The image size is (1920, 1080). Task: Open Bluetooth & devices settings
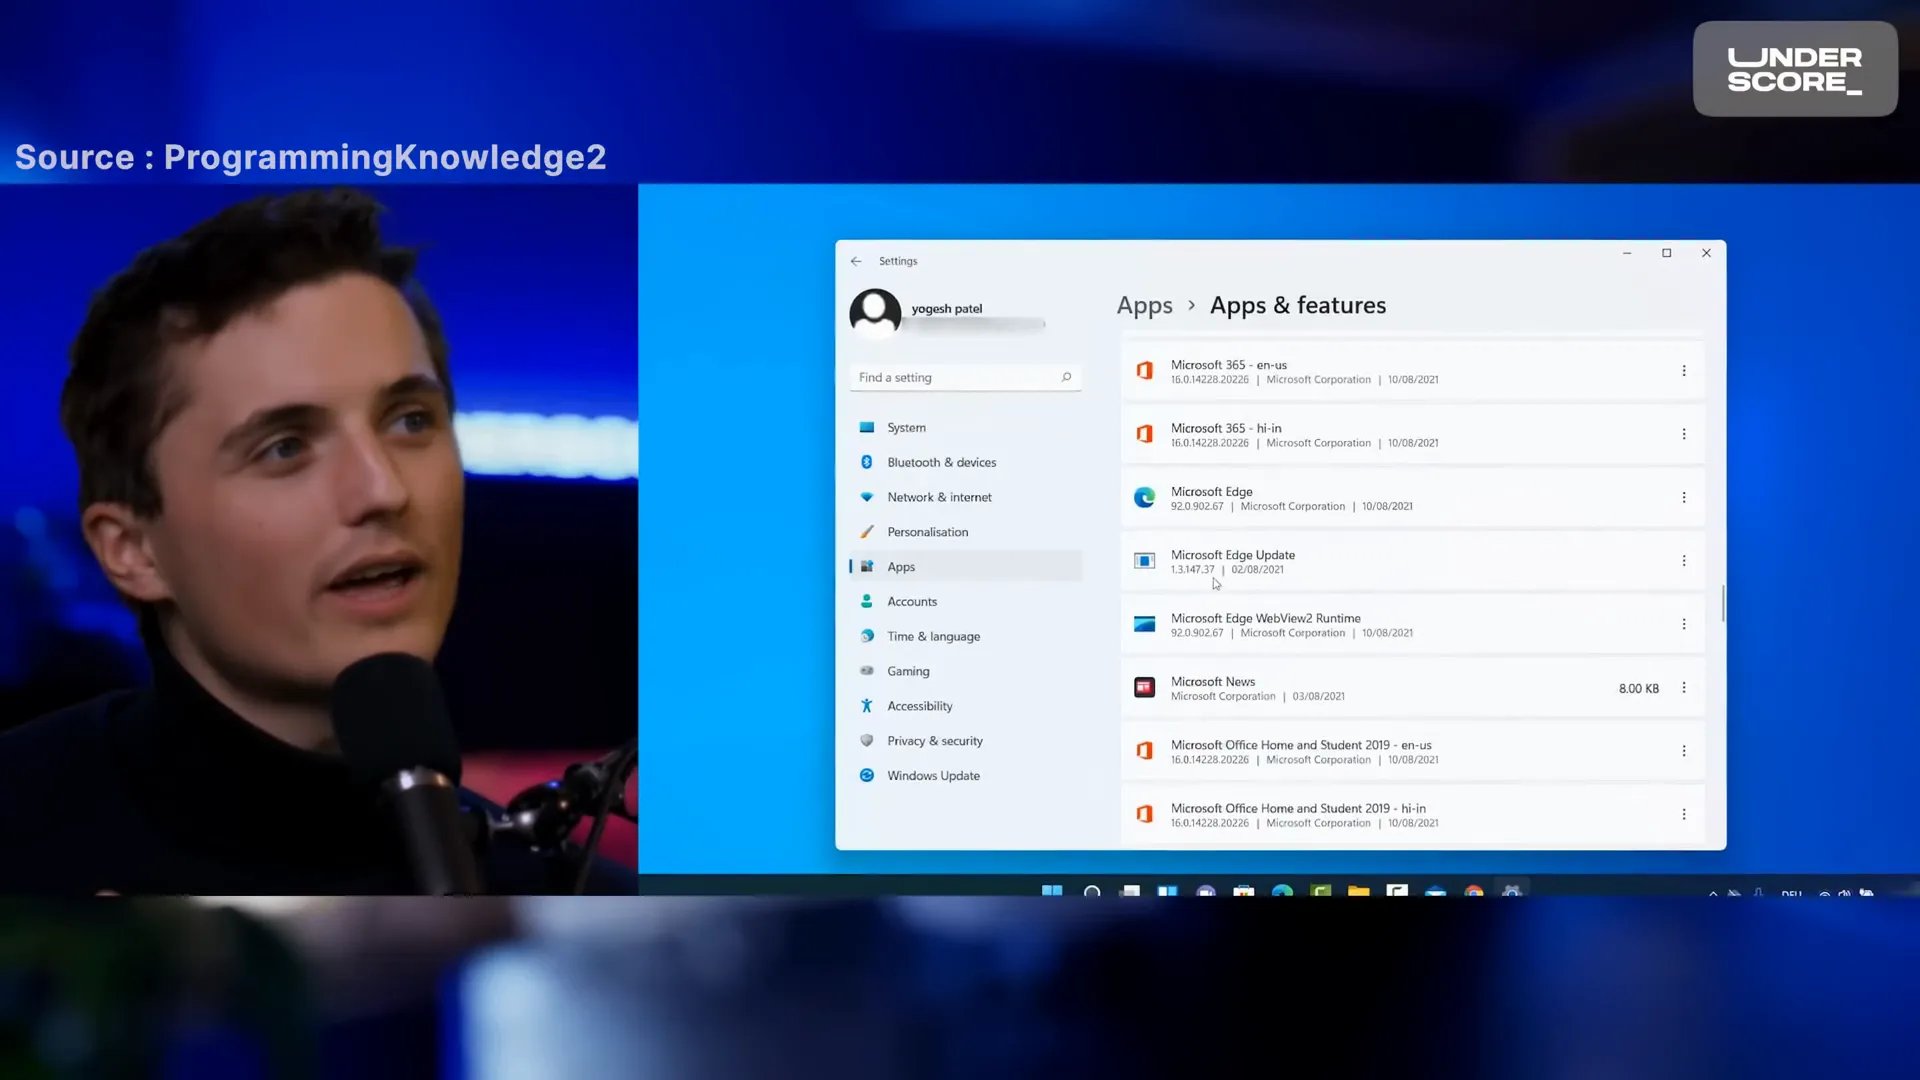tap(965, 462)
